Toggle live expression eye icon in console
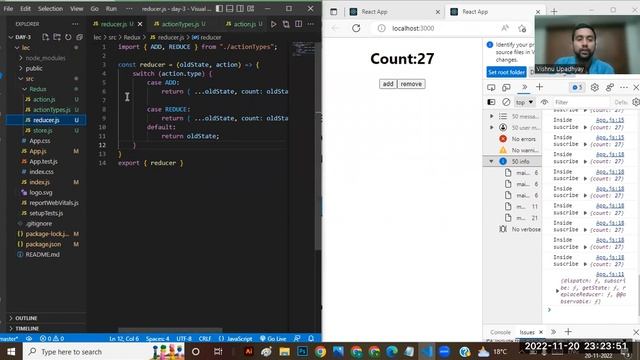Image resolution: width=640 pixels, height=360 pixels. tap(544, 102)
